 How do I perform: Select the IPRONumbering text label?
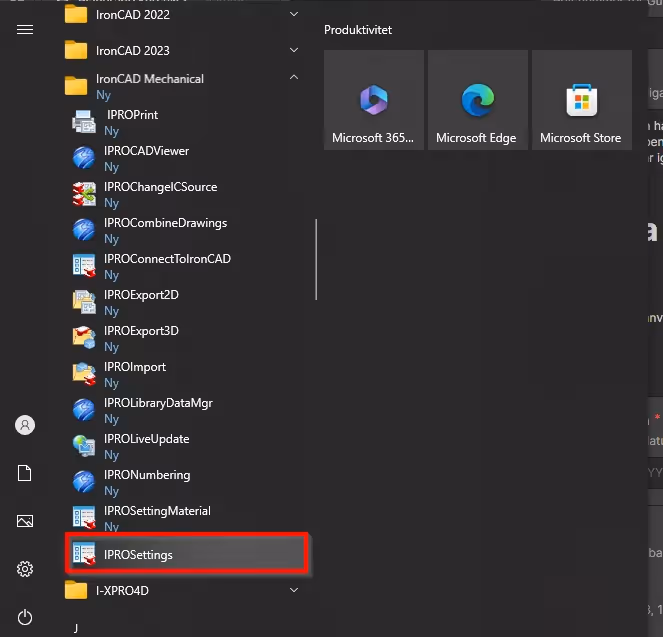click(x=147, y=475)
